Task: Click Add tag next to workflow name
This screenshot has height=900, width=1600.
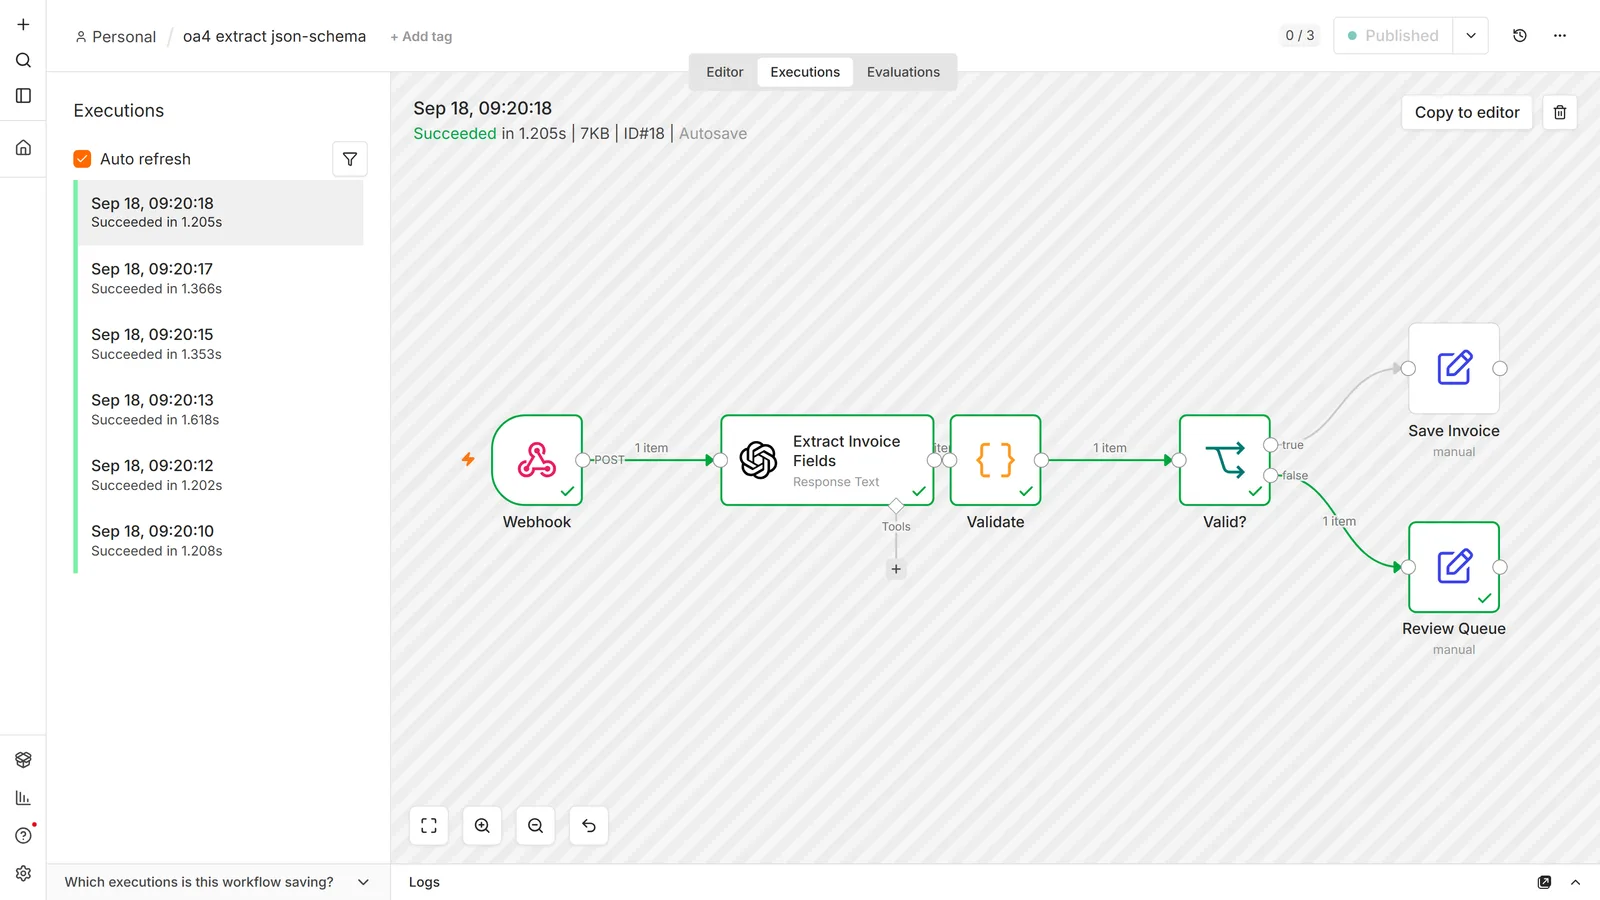Action: tap(421, 37)
